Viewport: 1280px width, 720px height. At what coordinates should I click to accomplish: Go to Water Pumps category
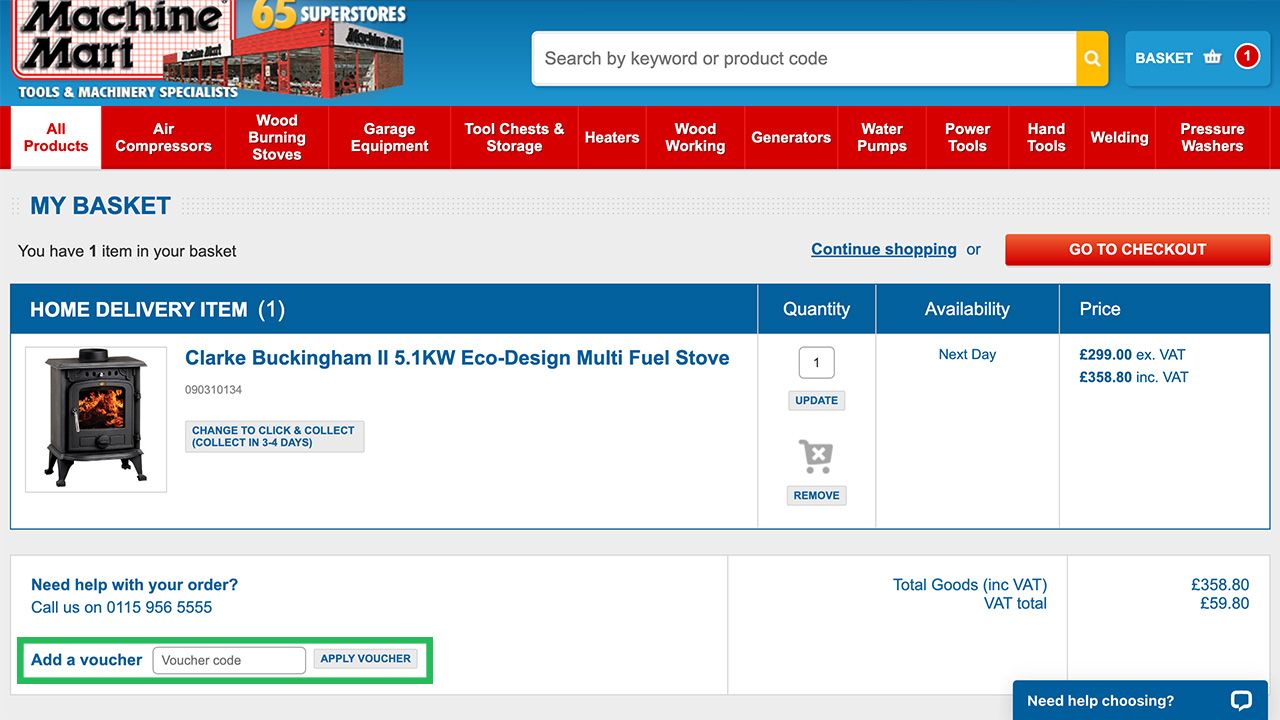click(x=882, y=137)
